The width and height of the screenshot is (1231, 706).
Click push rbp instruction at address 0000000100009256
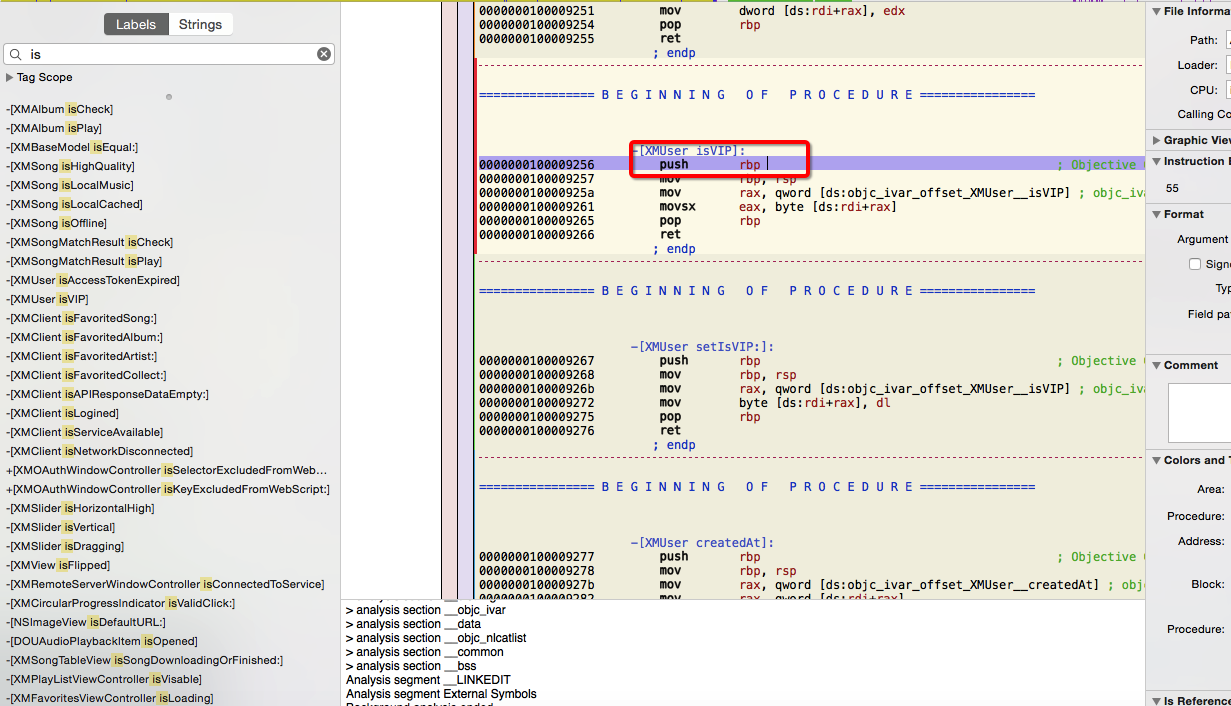[710, 164]
